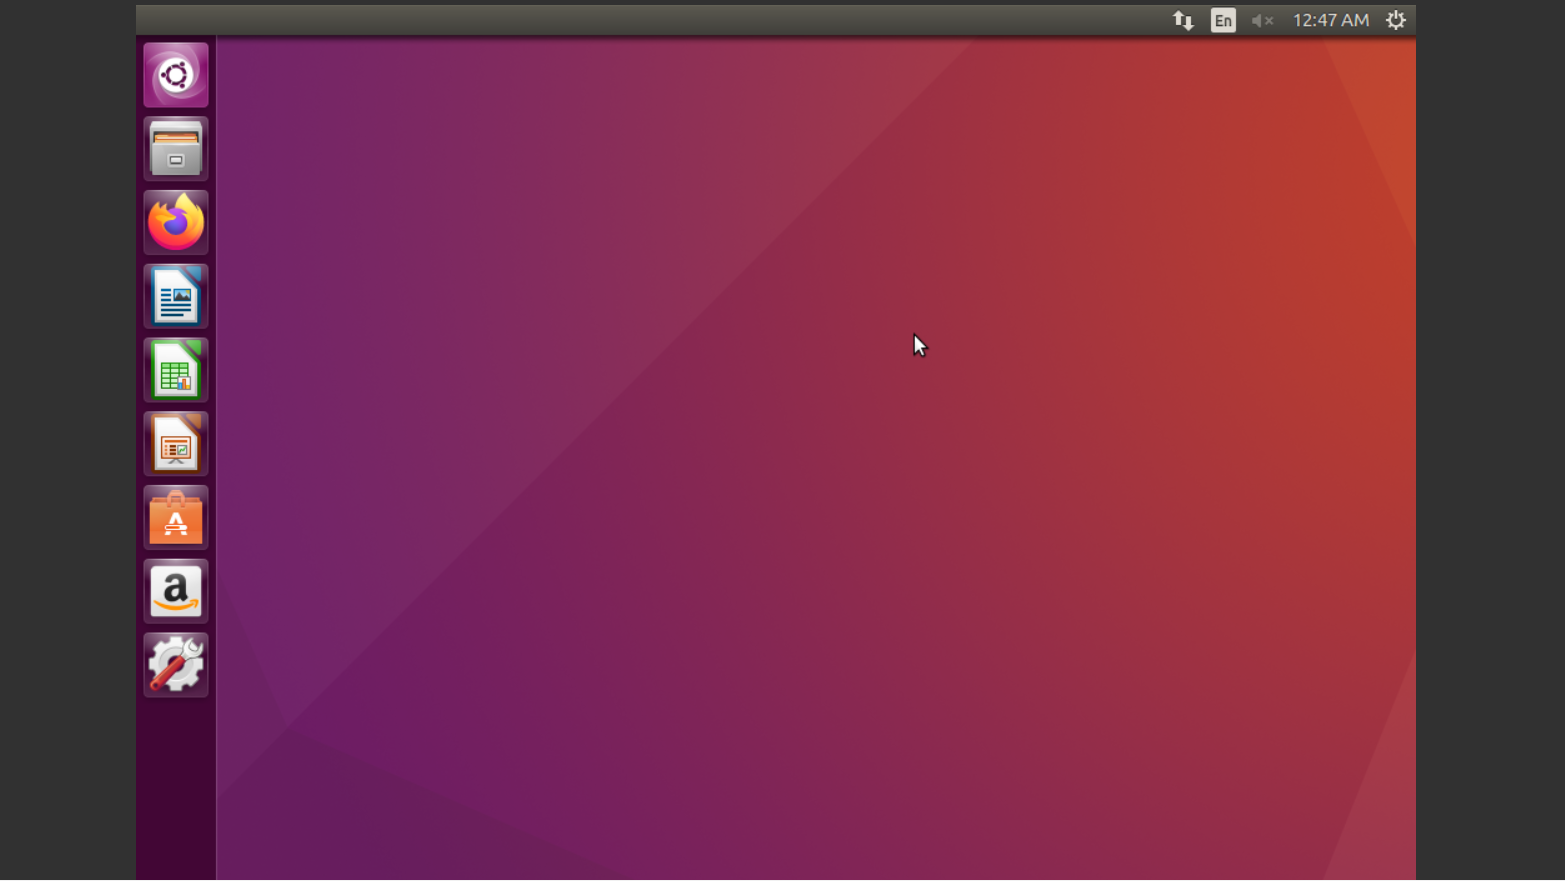Open the Ubuntu Dash search launcher
The width and height of the screenshot is (1565, 881).
pos(176,75)
